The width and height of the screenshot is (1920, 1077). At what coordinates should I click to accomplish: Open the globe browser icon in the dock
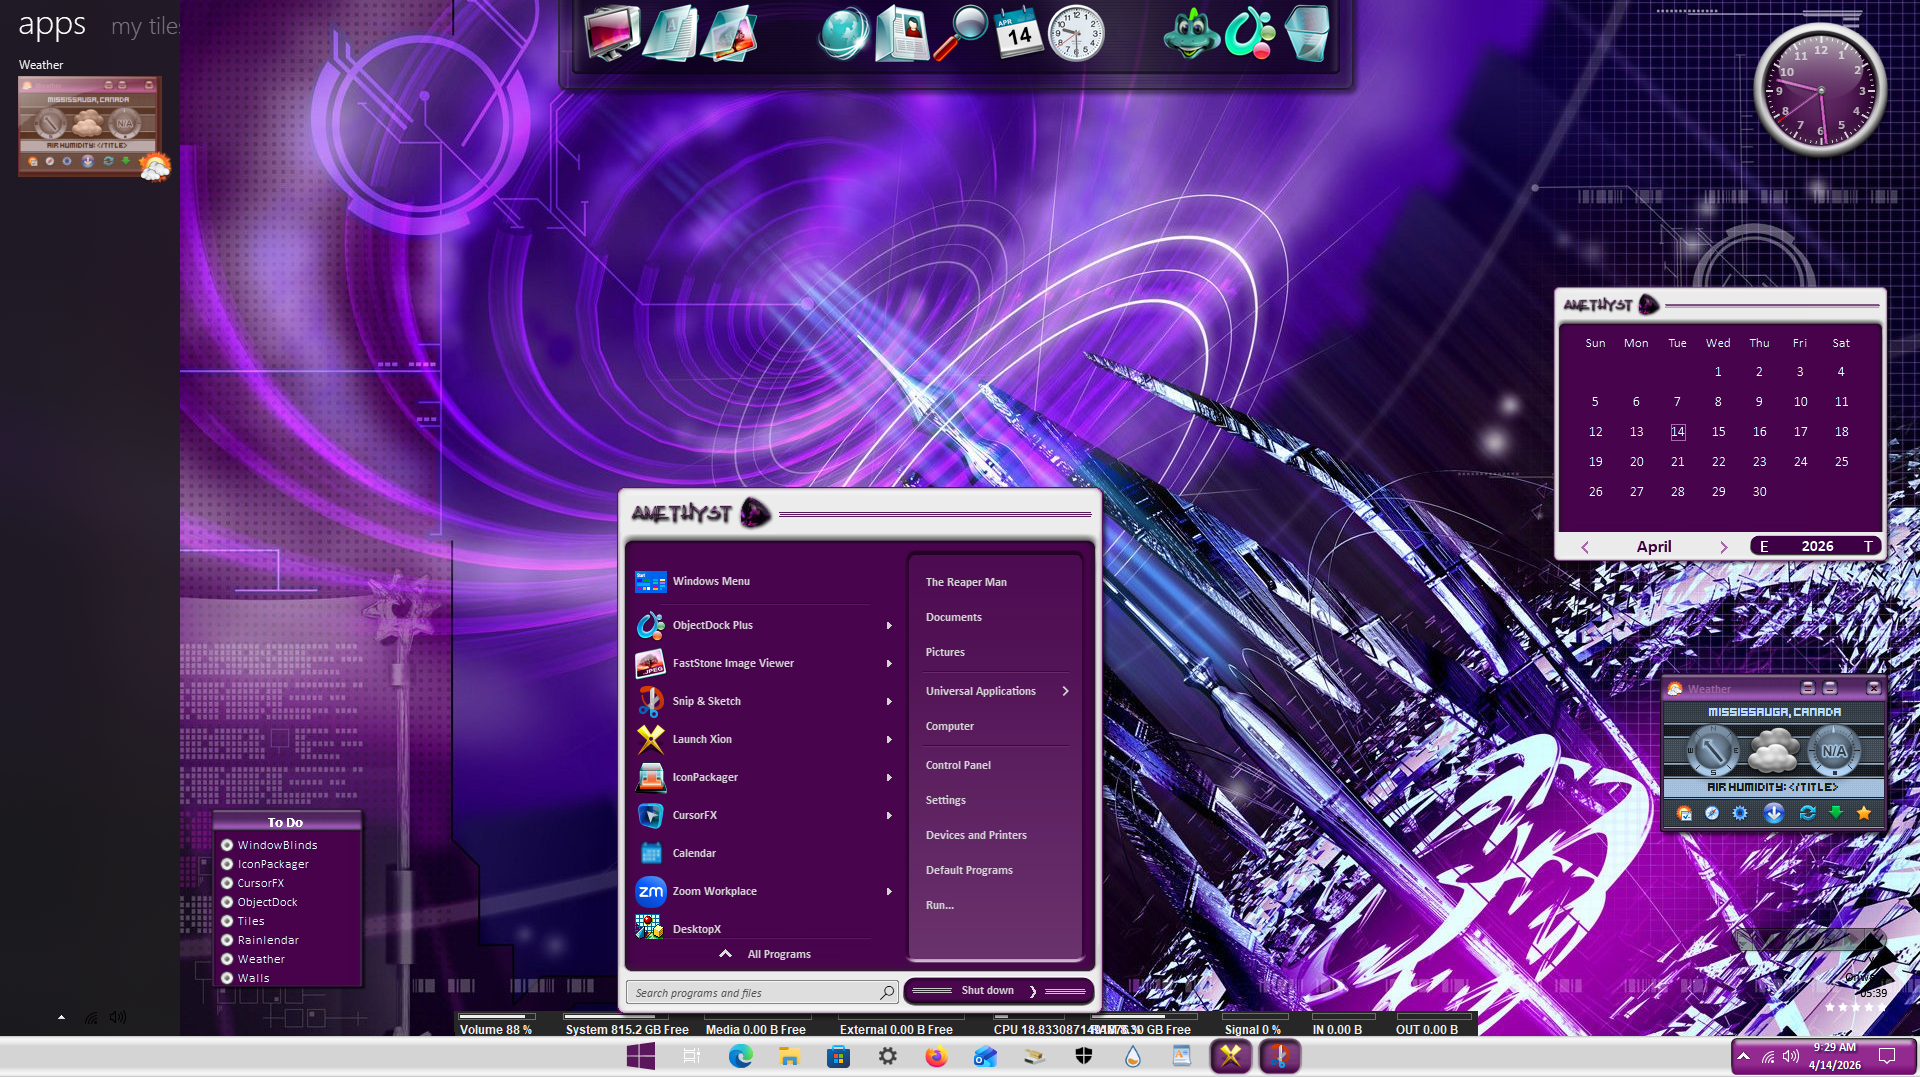843,34
